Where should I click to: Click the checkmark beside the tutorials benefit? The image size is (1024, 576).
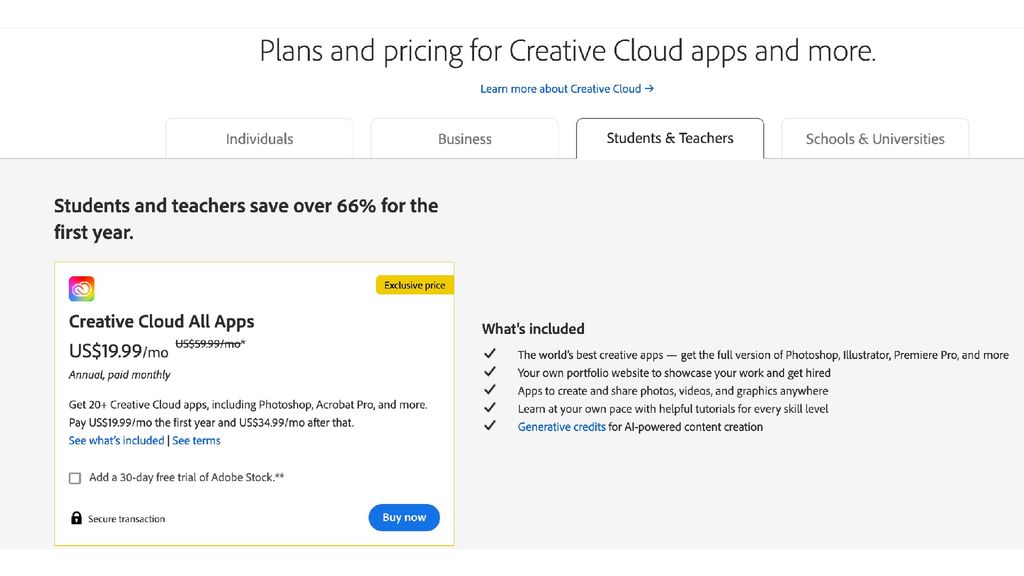tap(490, 407)
